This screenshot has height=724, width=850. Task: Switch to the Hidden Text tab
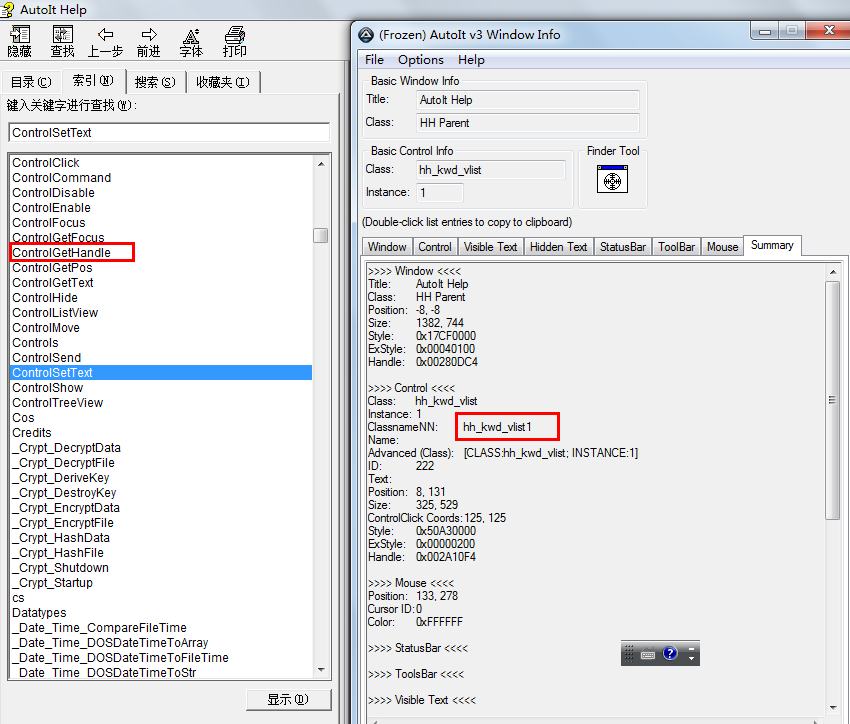(558, 247)
